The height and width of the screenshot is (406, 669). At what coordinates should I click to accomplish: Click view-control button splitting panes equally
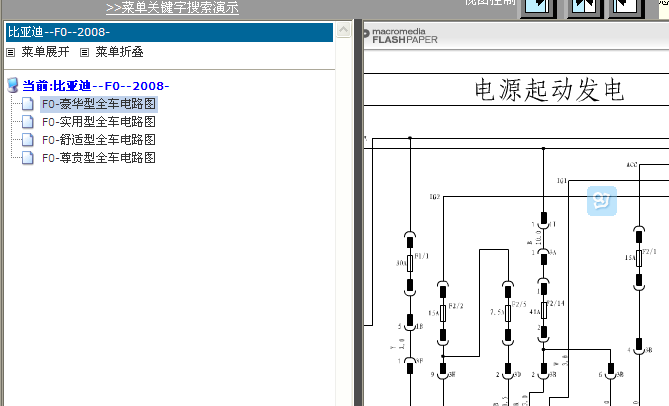pos(585,8)
